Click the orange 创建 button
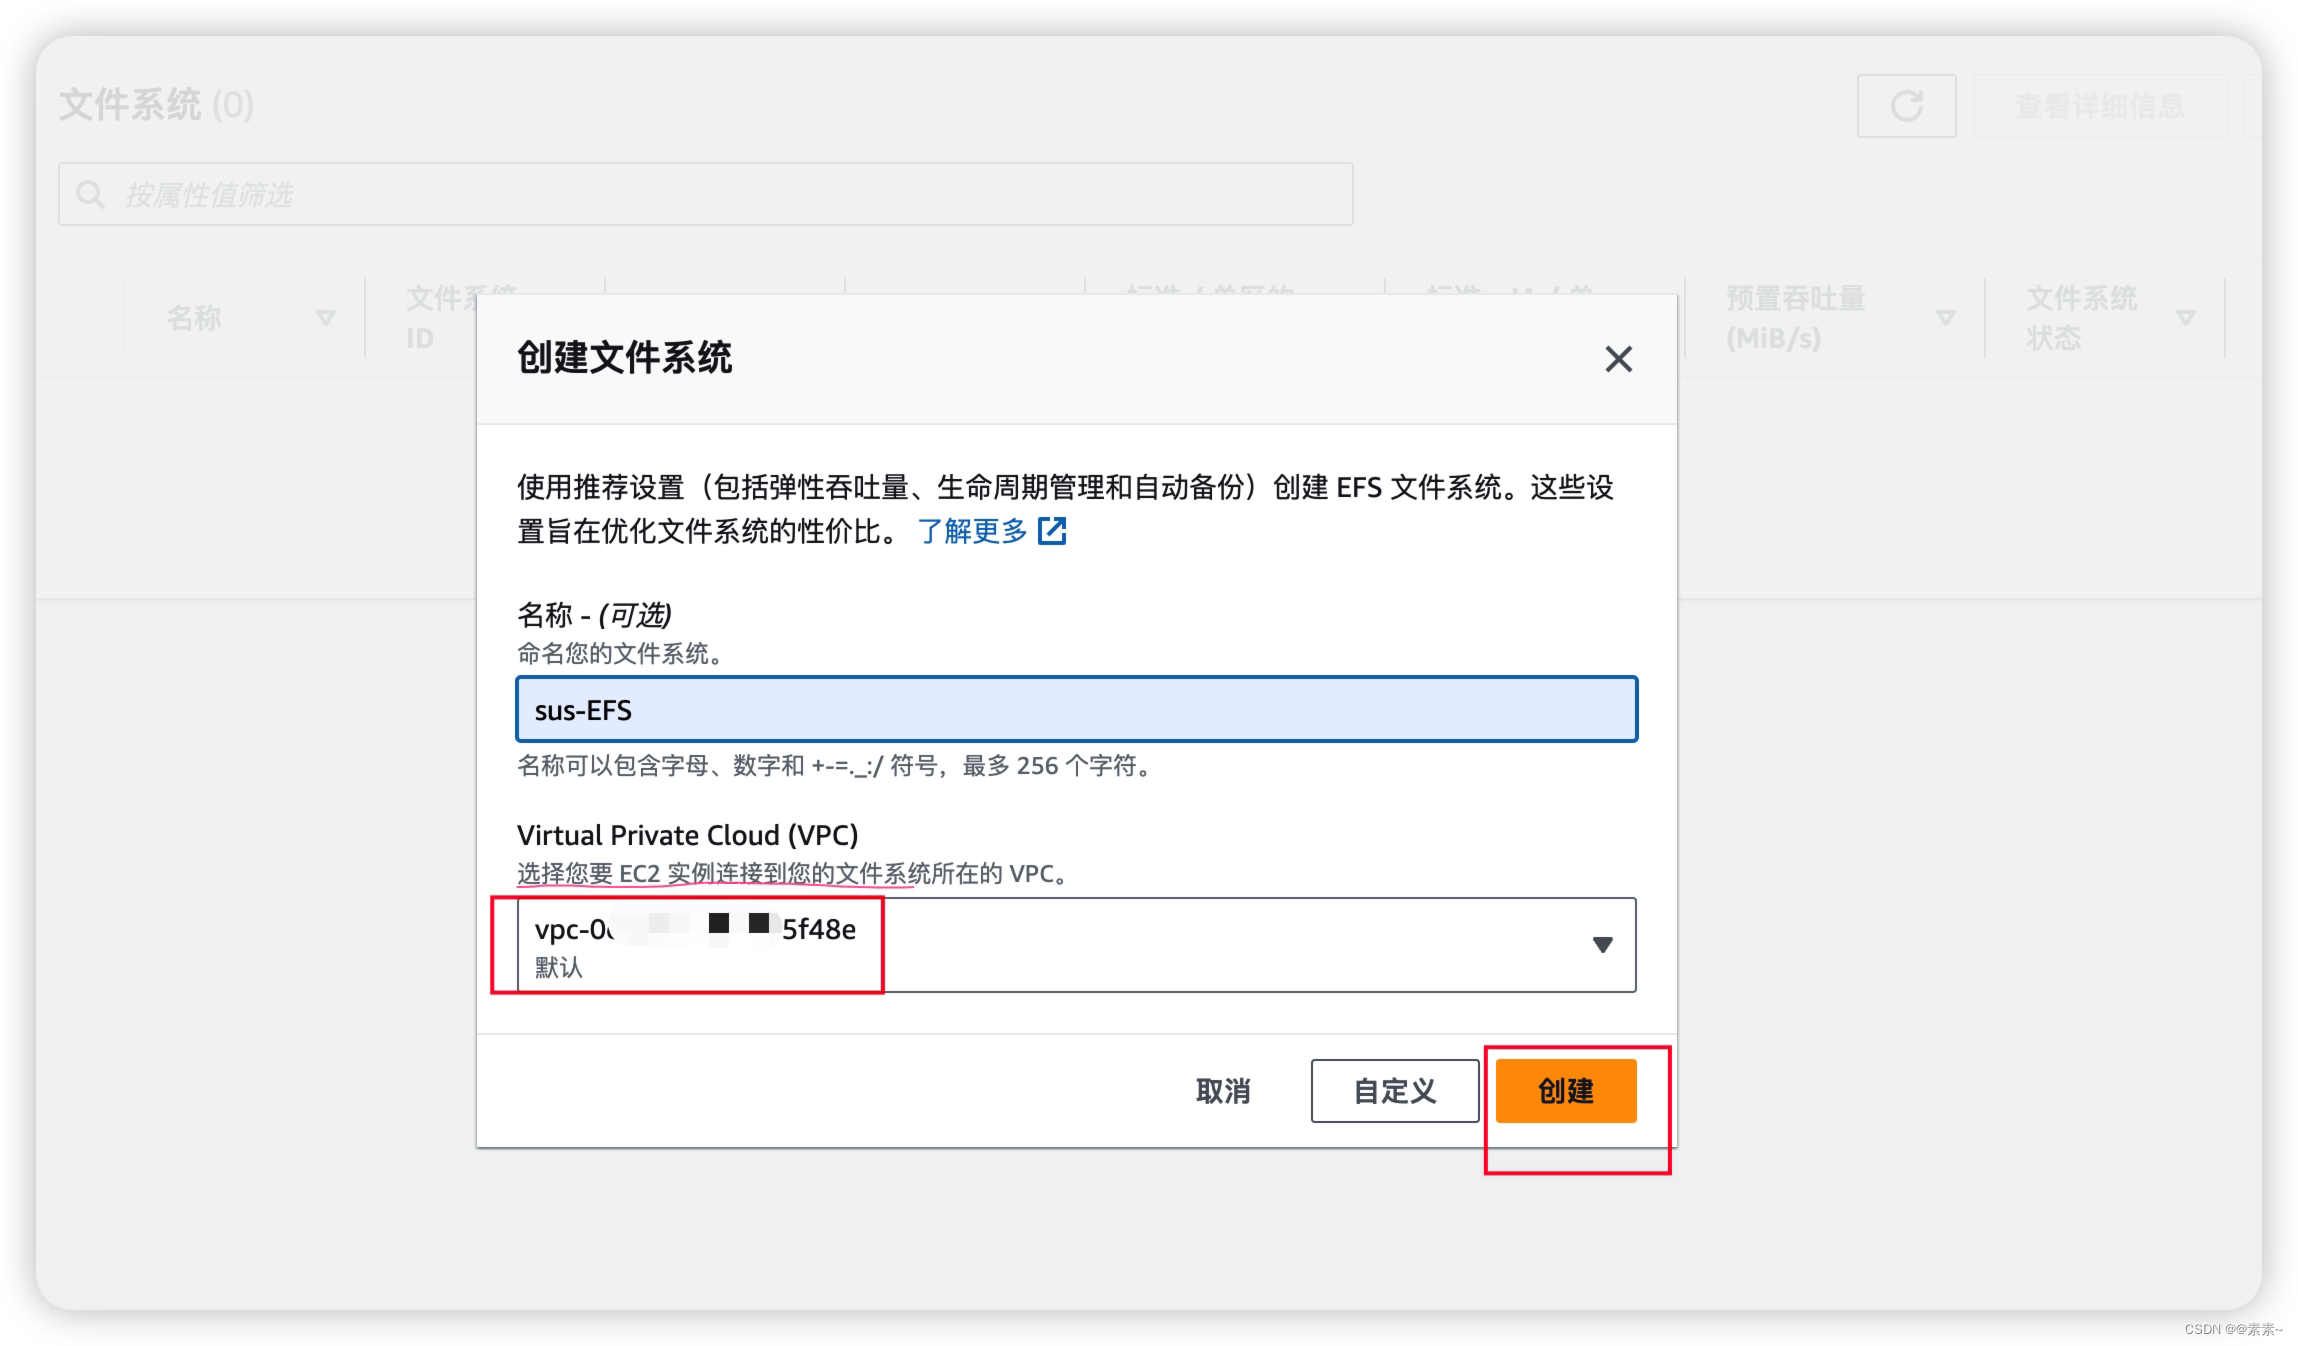Screen dimensions: 2298x1346 [1566, 1091]
